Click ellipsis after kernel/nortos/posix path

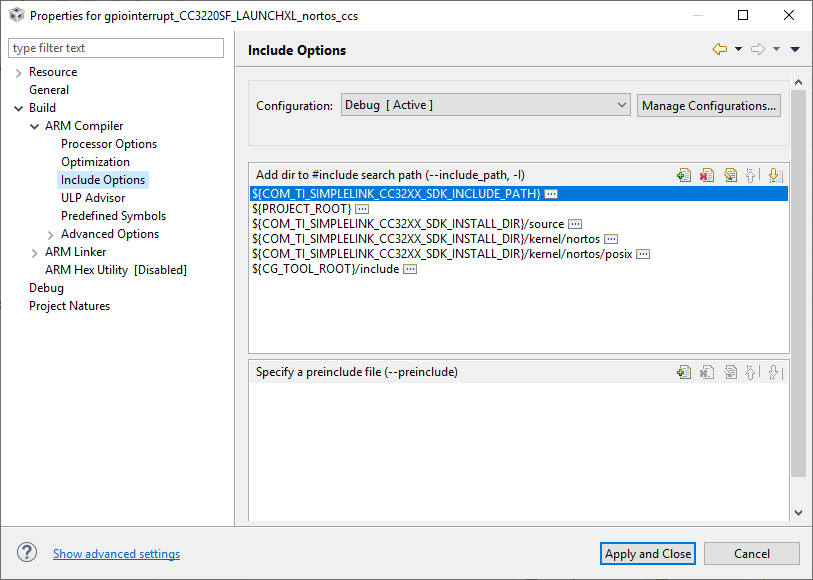(x=643, y=254)
